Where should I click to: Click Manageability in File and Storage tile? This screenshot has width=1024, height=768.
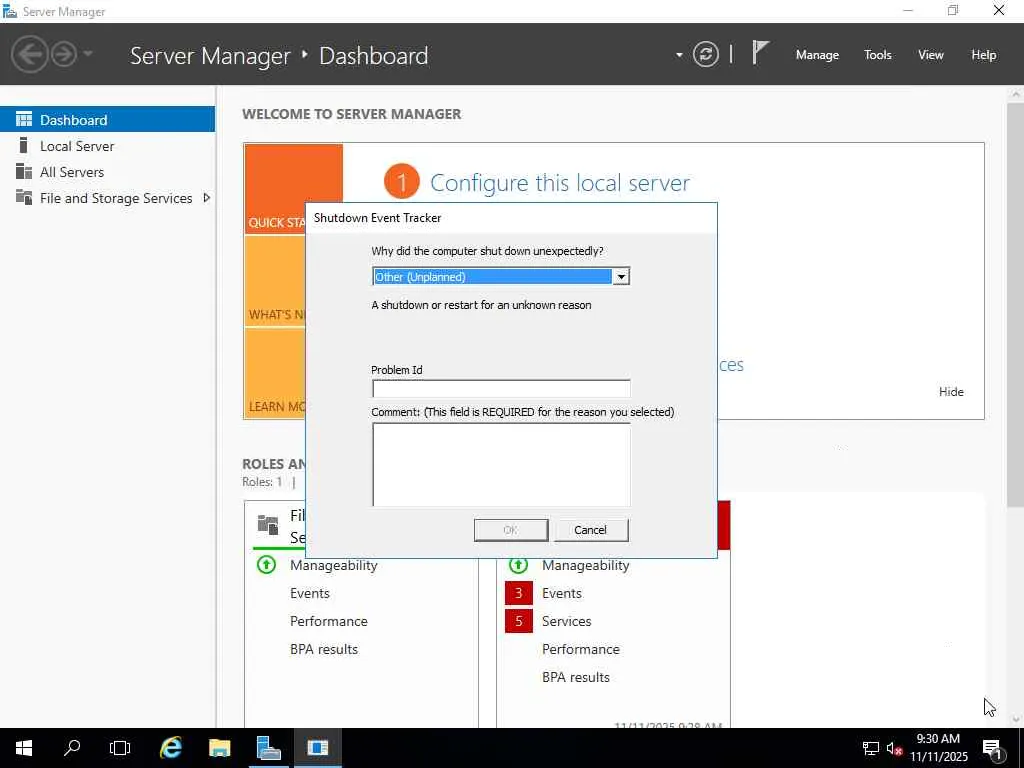pyautogui.click(x=334, y=565)
